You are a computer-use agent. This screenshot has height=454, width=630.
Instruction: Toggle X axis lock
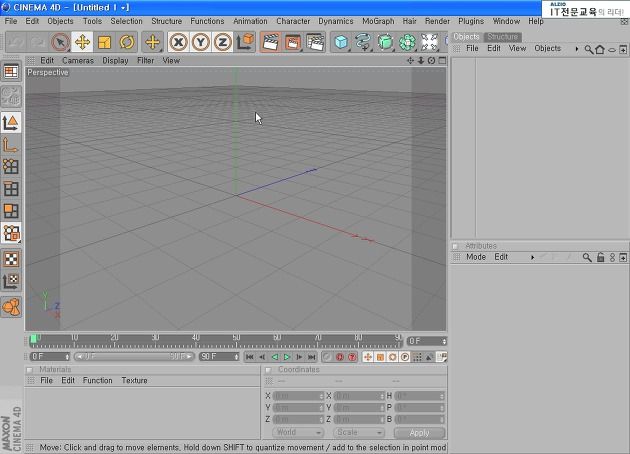pos(179,42)
